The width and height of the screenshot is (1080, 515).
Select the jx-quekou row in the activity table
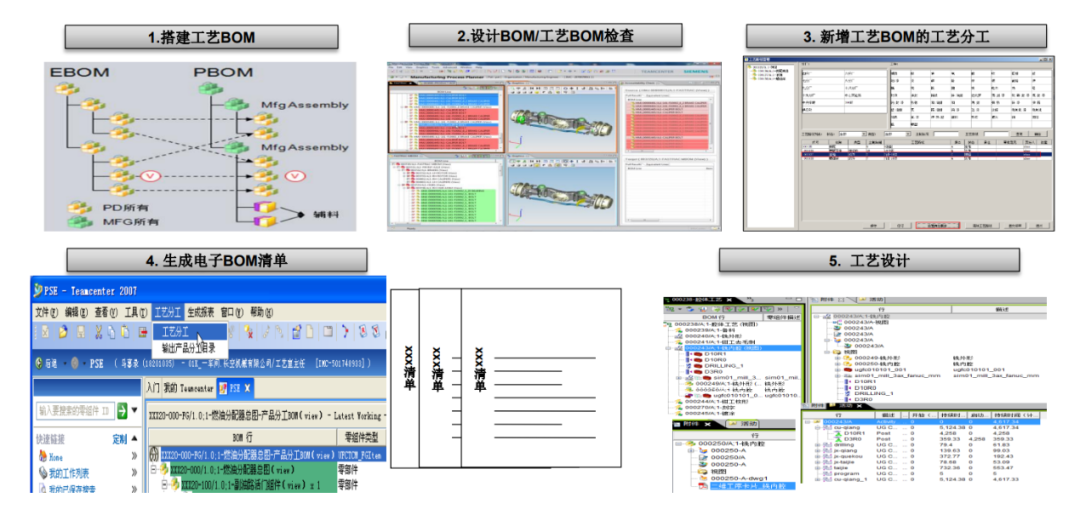923,456
